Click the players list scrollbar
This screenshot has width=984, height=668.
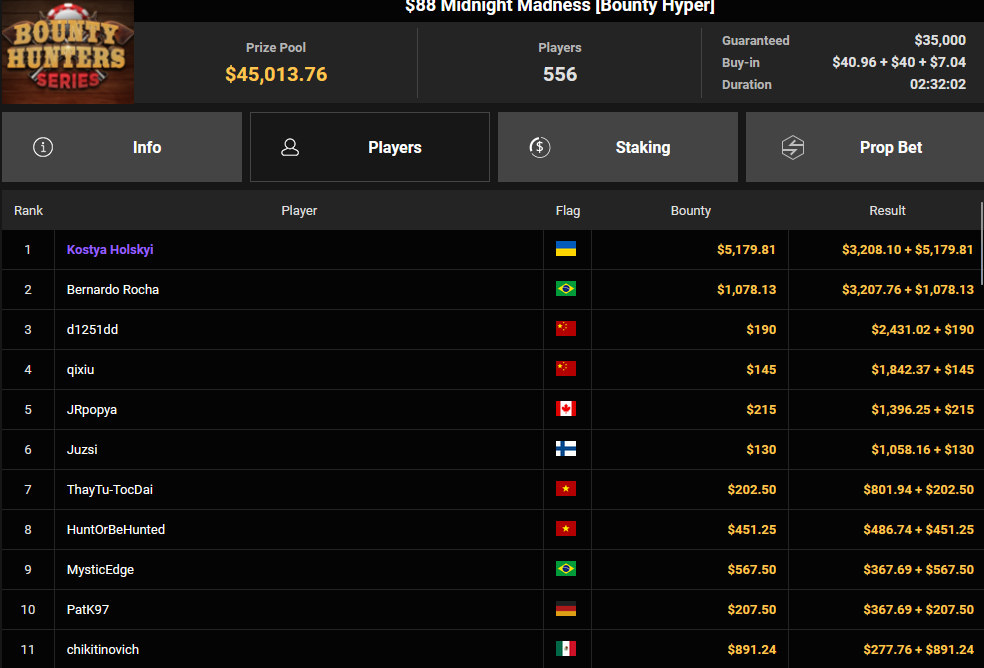click(x=981, y=244)
